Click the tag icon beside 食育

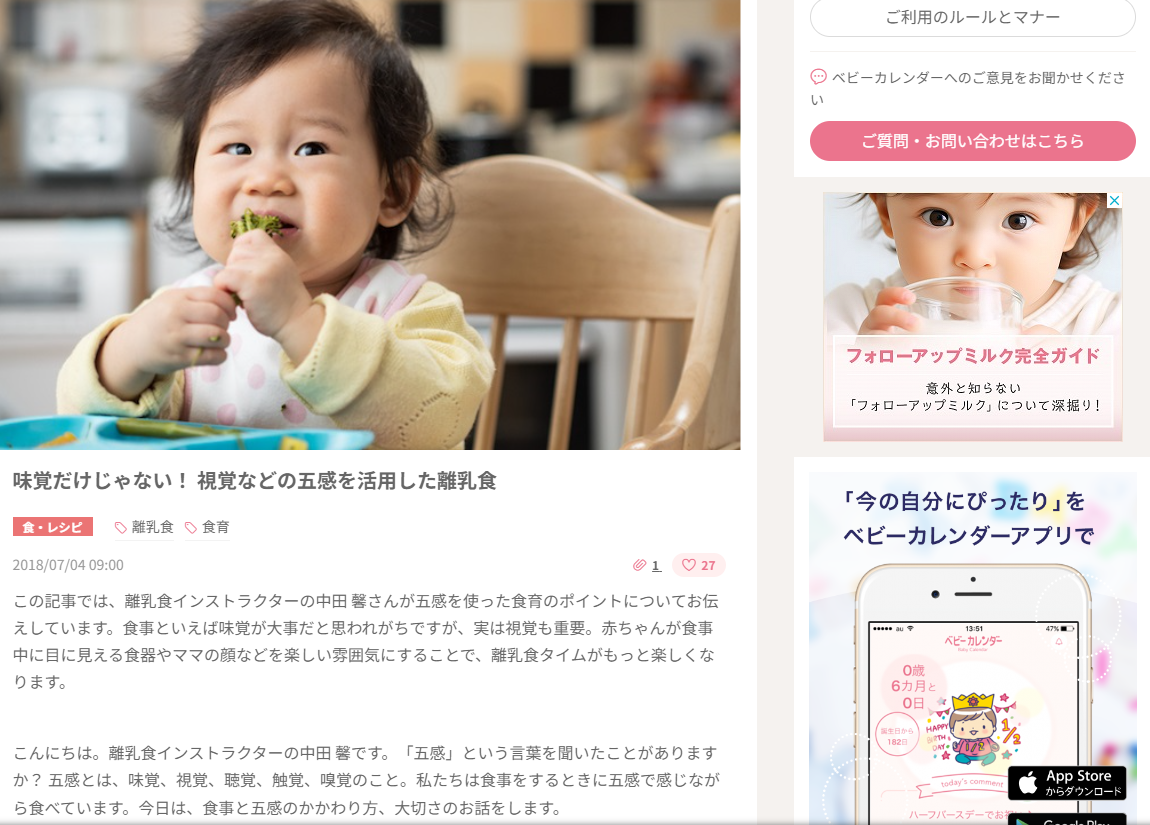point(191,527)
